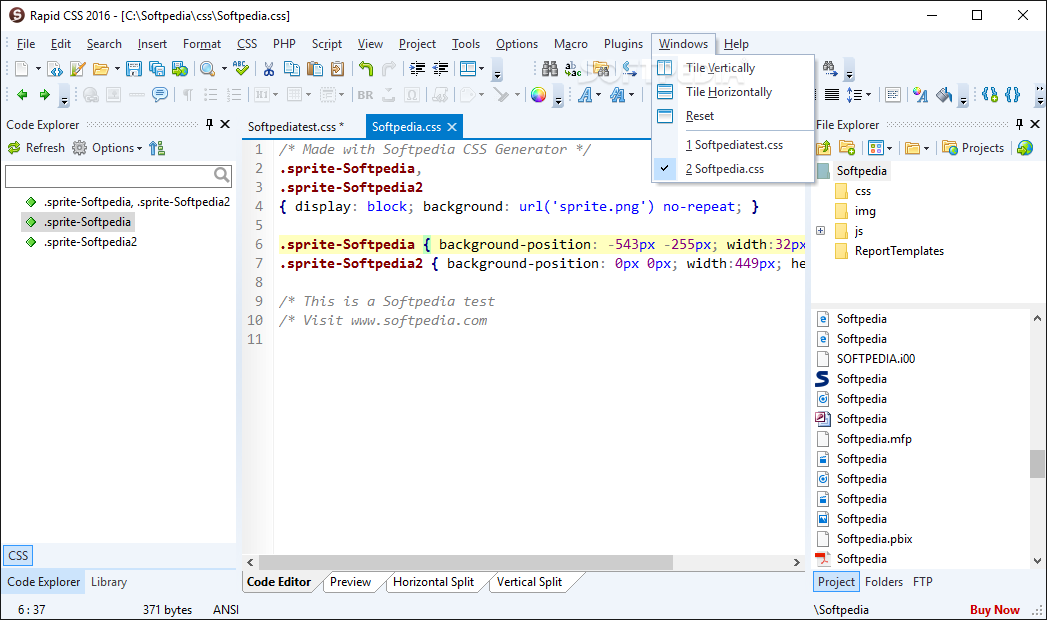Close the Code Explorer panel

225,124
